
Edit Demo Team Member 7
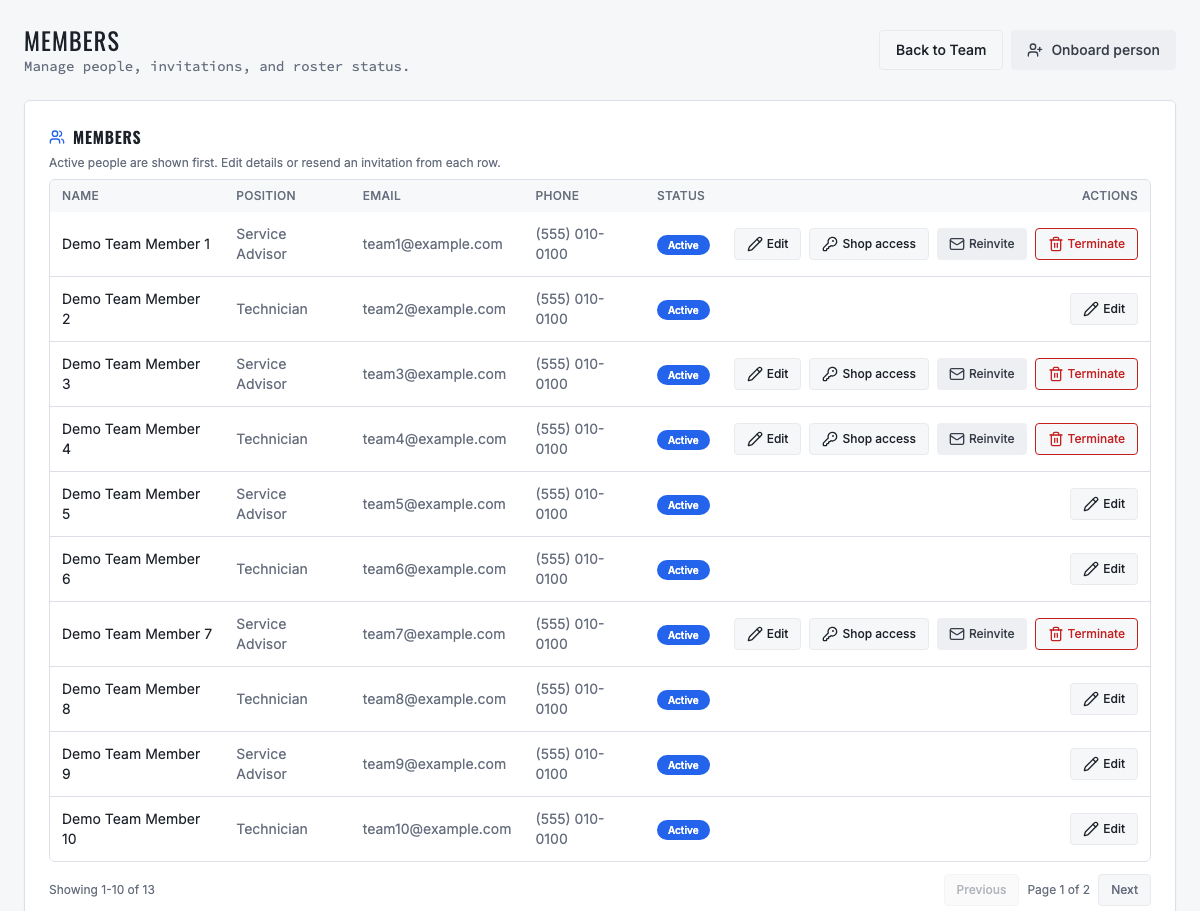[x=767, y=634]
